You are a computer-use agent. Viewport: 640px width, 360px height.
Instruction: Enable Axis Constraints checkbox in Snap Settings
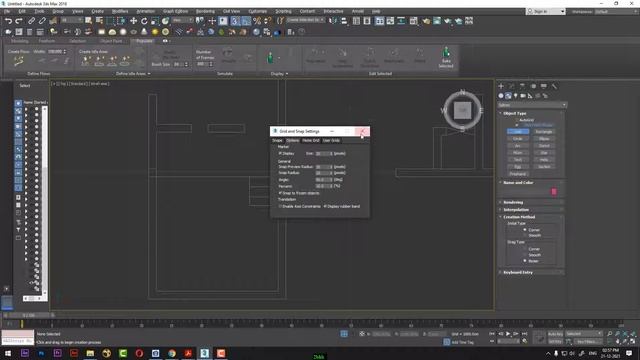coord(280,207)
